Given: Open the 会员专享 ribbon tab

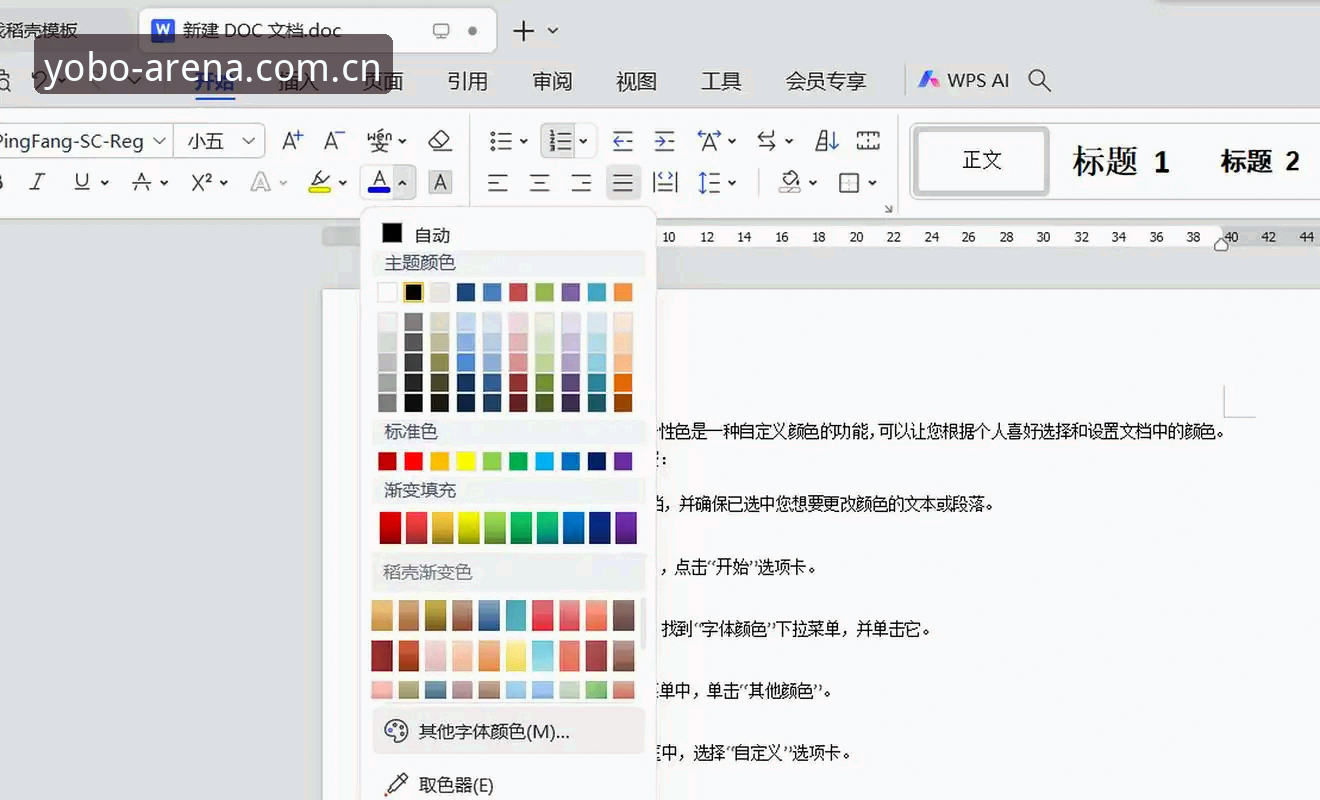Looking at the screenshot, I should [825, 81].
